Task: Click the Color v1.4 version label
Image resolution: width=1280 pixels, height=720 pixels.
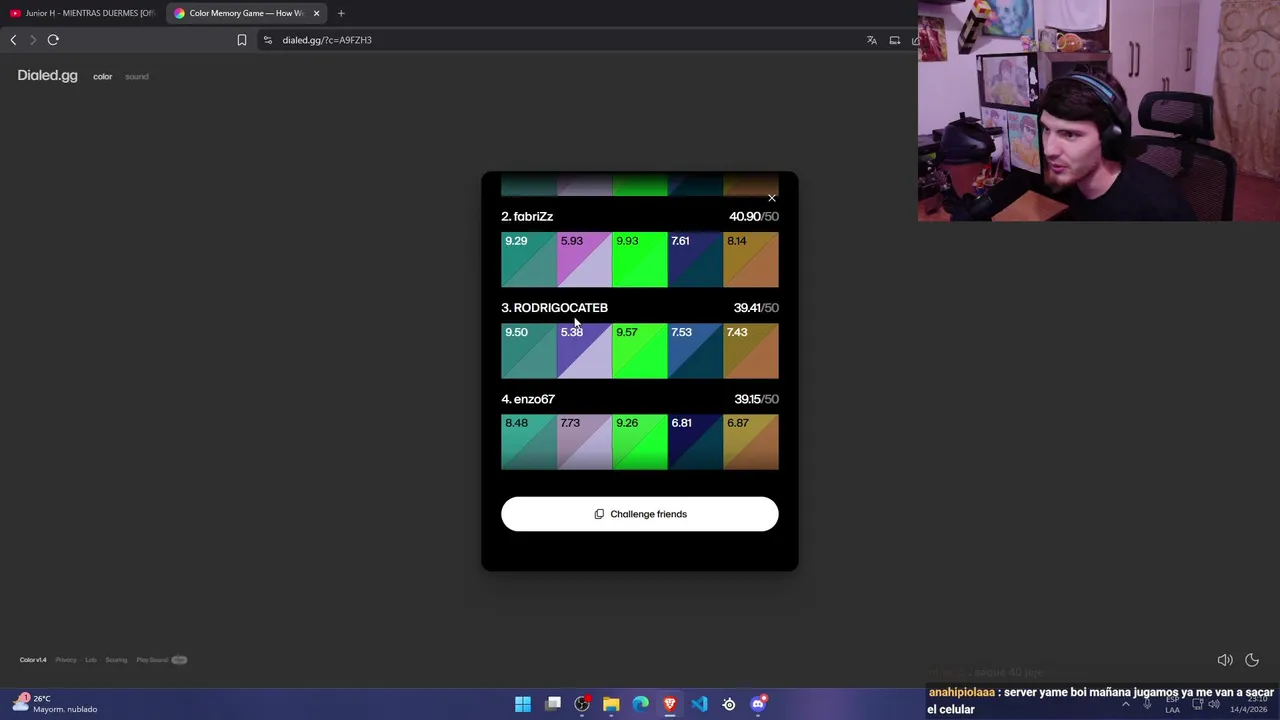Action: pos(33,660)
